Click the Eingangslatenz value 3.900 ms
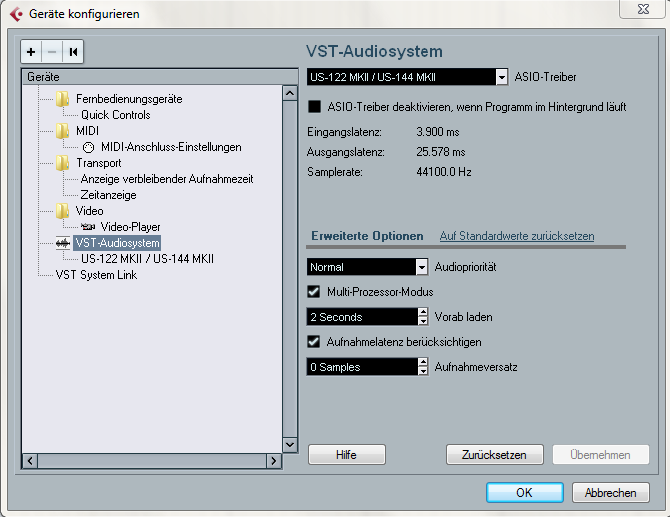Viewport: 670px width, 517px height. pos(438,132)
